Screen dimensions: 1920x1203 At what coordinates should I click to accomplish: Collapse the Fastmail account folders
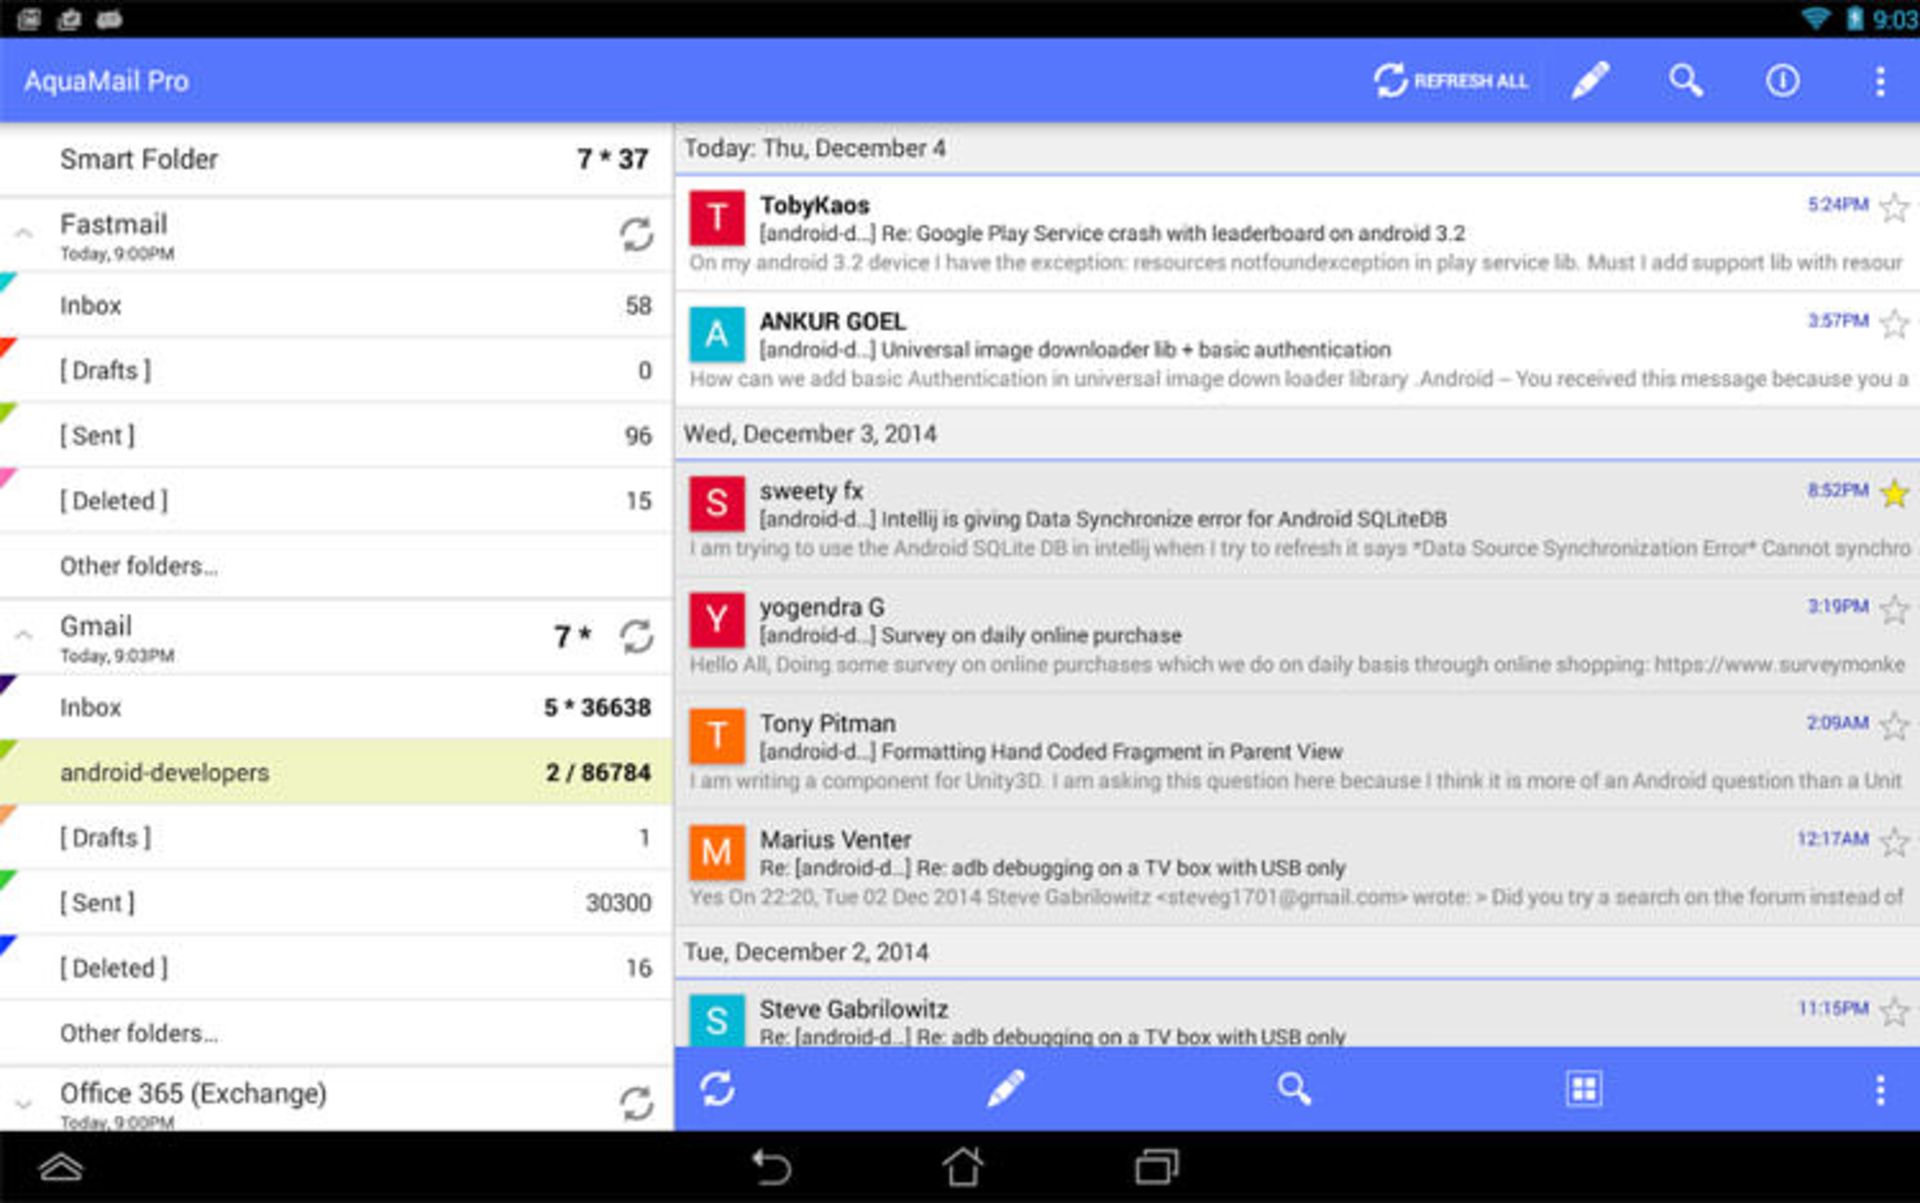(24, 234)
